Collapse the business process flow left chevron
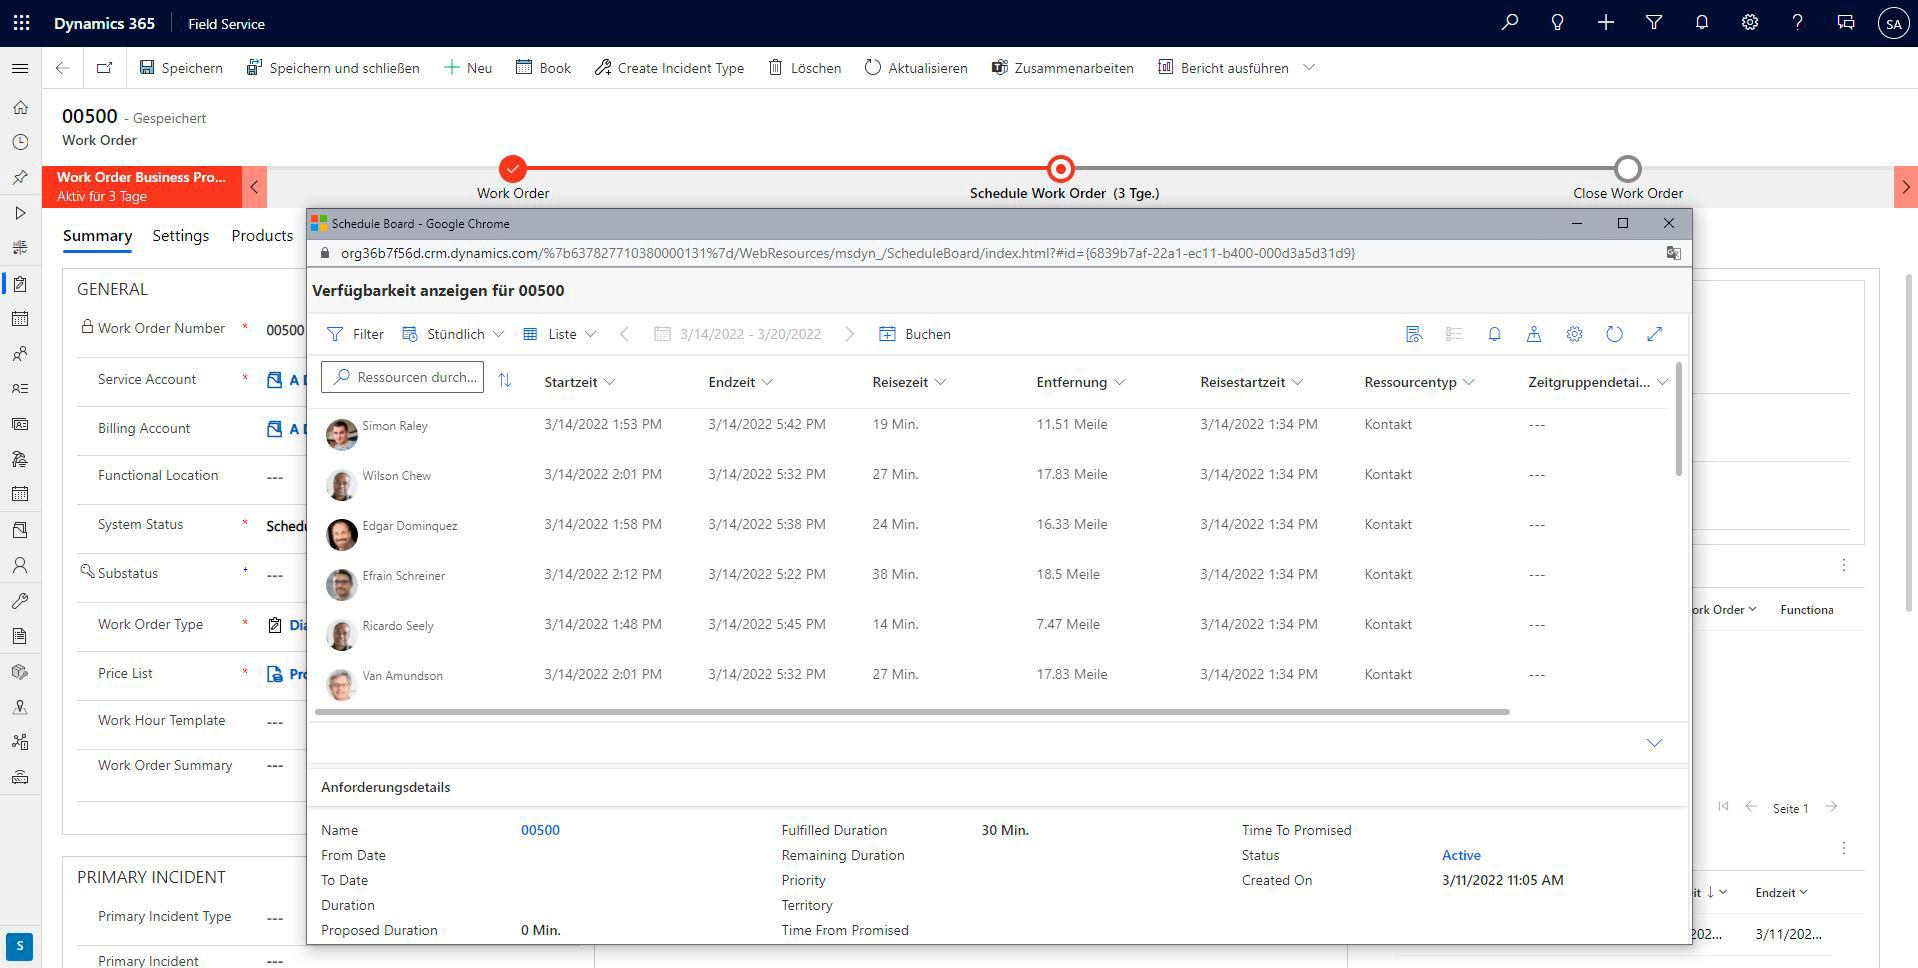This screenshot has width=1918, height=968. (254, 187)
